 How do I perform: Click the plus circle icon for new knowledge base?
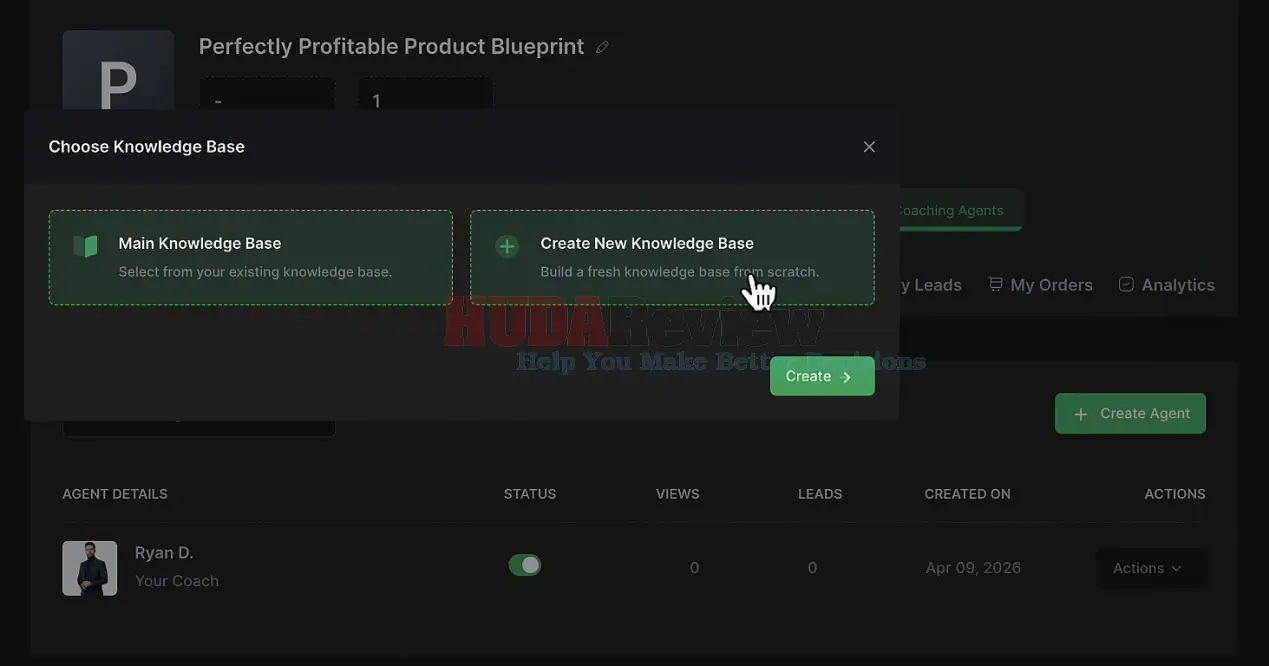[507, 246]
